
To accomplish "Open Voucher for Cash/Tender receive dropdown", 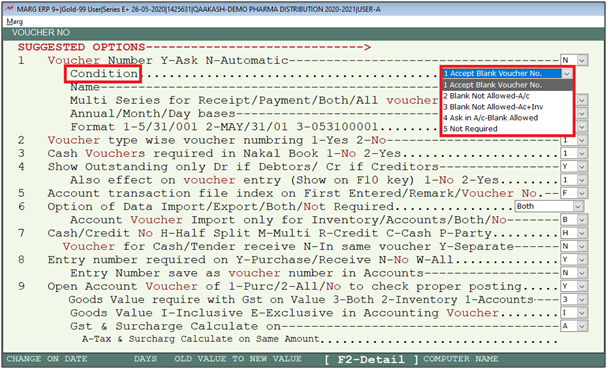I will (x=582, y=246).
